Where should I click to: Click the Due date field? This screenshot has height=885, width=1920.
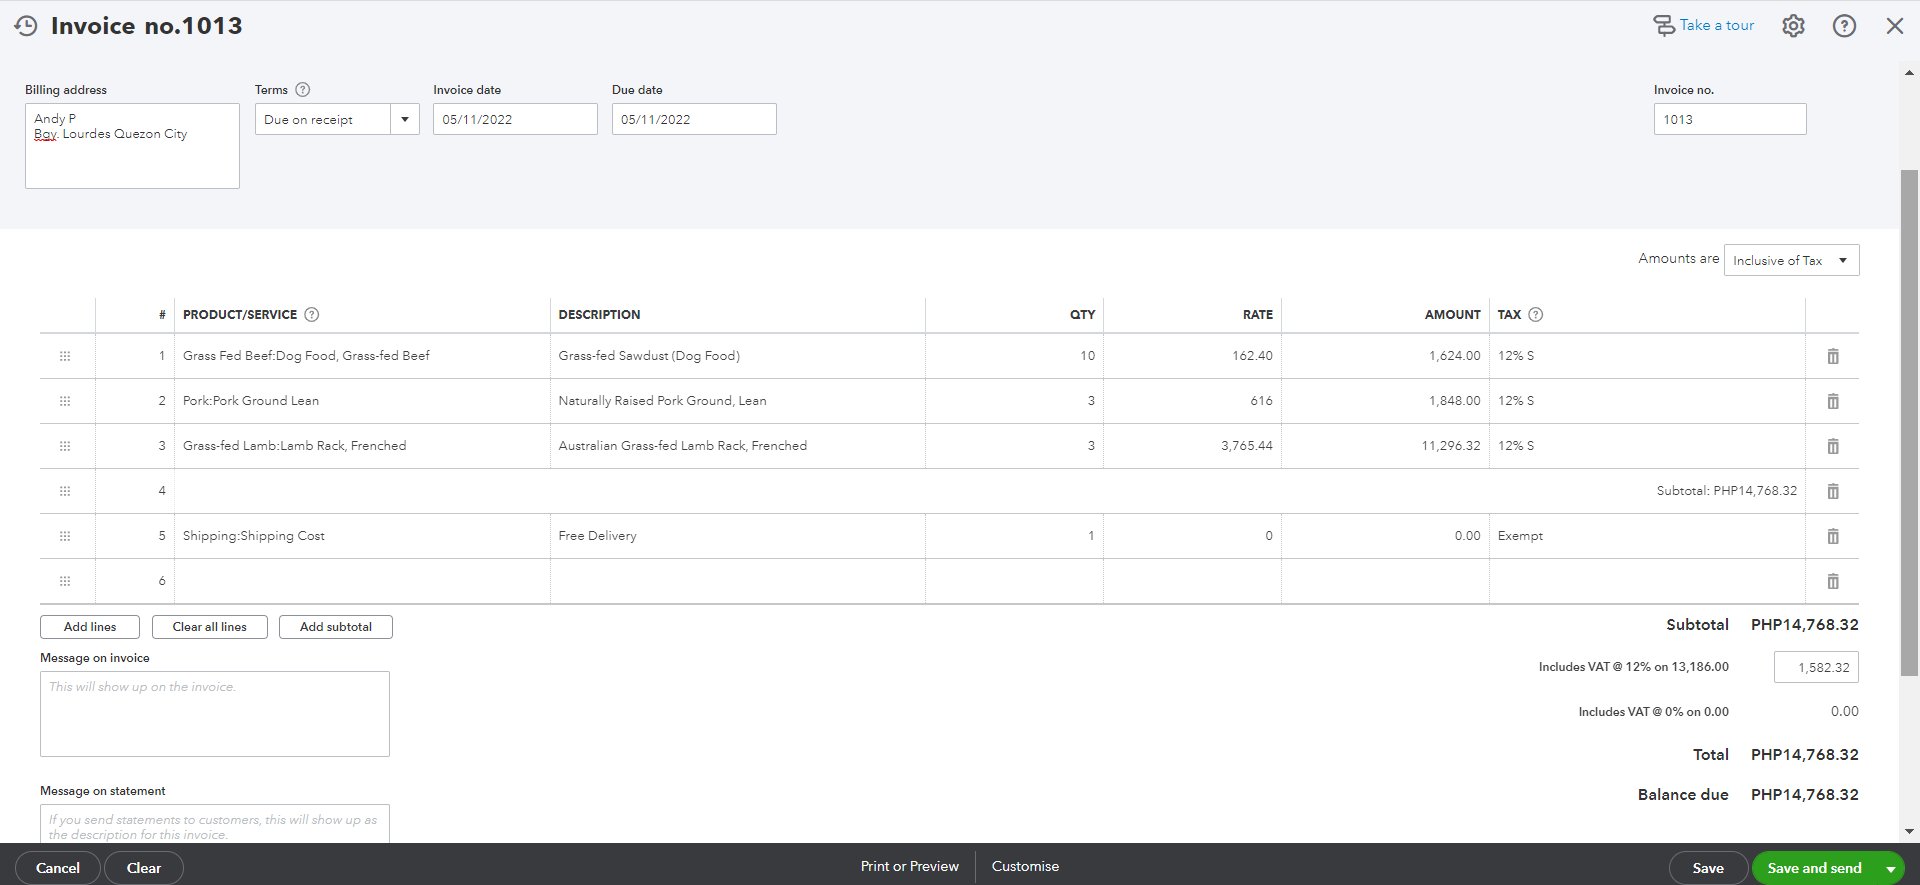[694, 119]
